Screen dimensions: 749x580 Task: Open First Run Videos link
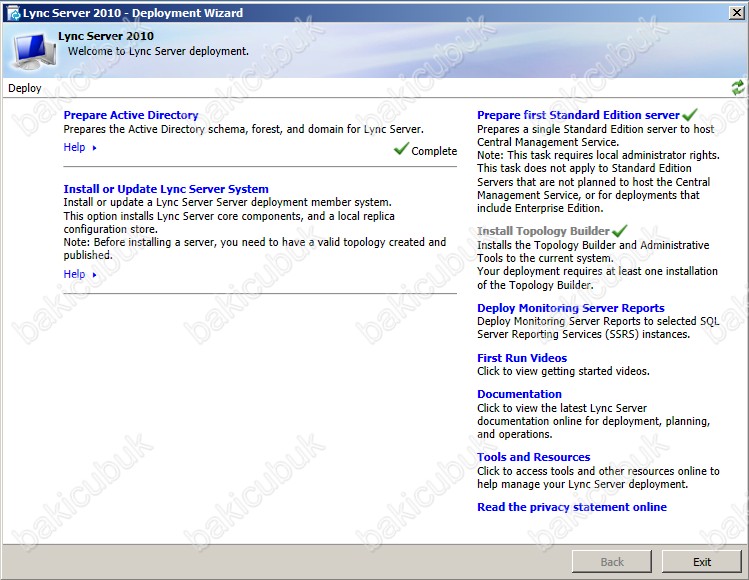(x=522, y=358)
